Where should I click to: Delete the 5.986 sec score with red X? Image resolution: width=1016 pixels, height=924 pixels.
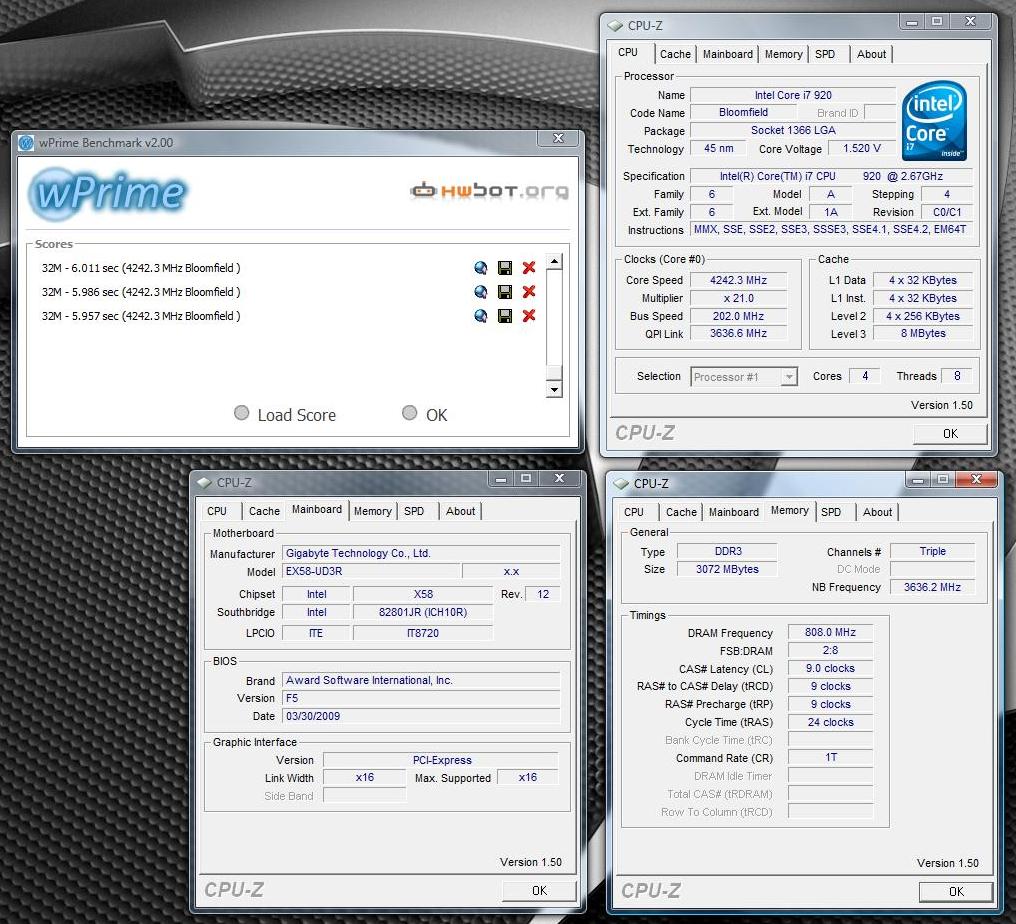tap(529, 292)
